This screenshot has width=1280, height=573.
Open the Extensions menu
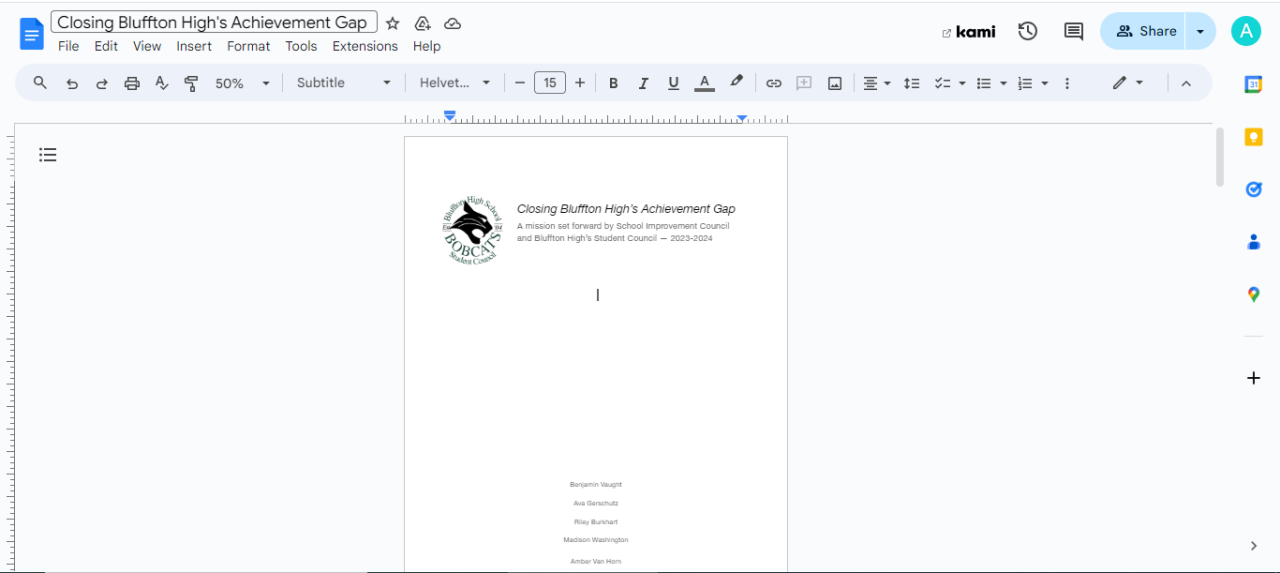click(365, 46)
